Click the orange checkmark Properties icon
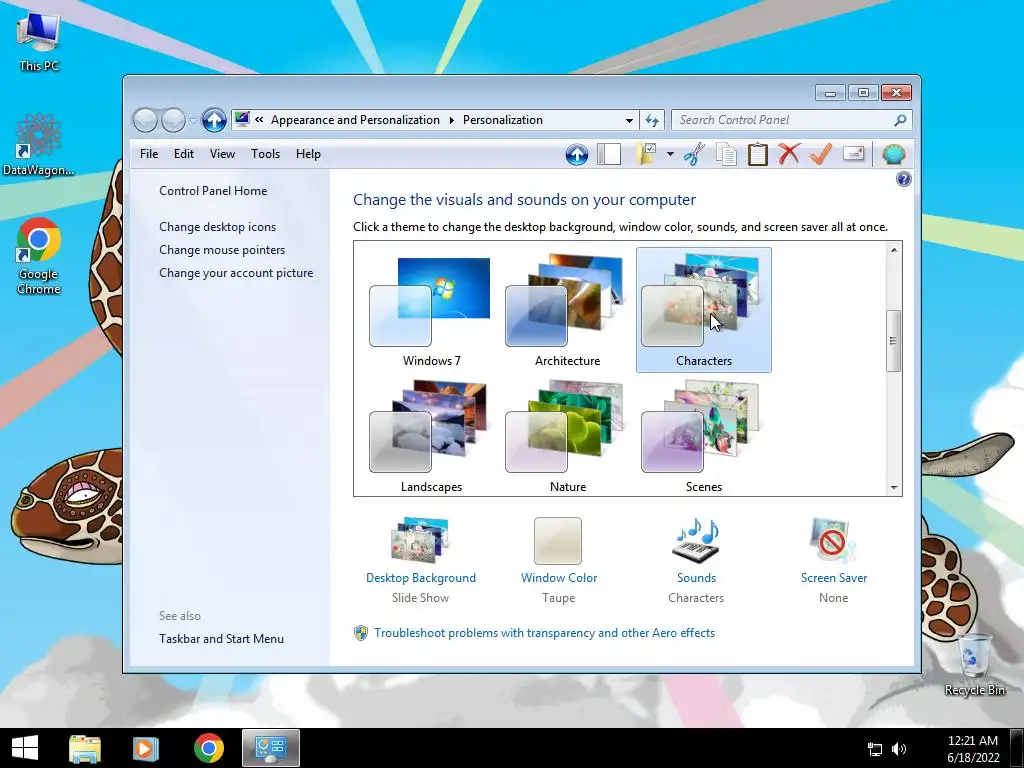 821,154
